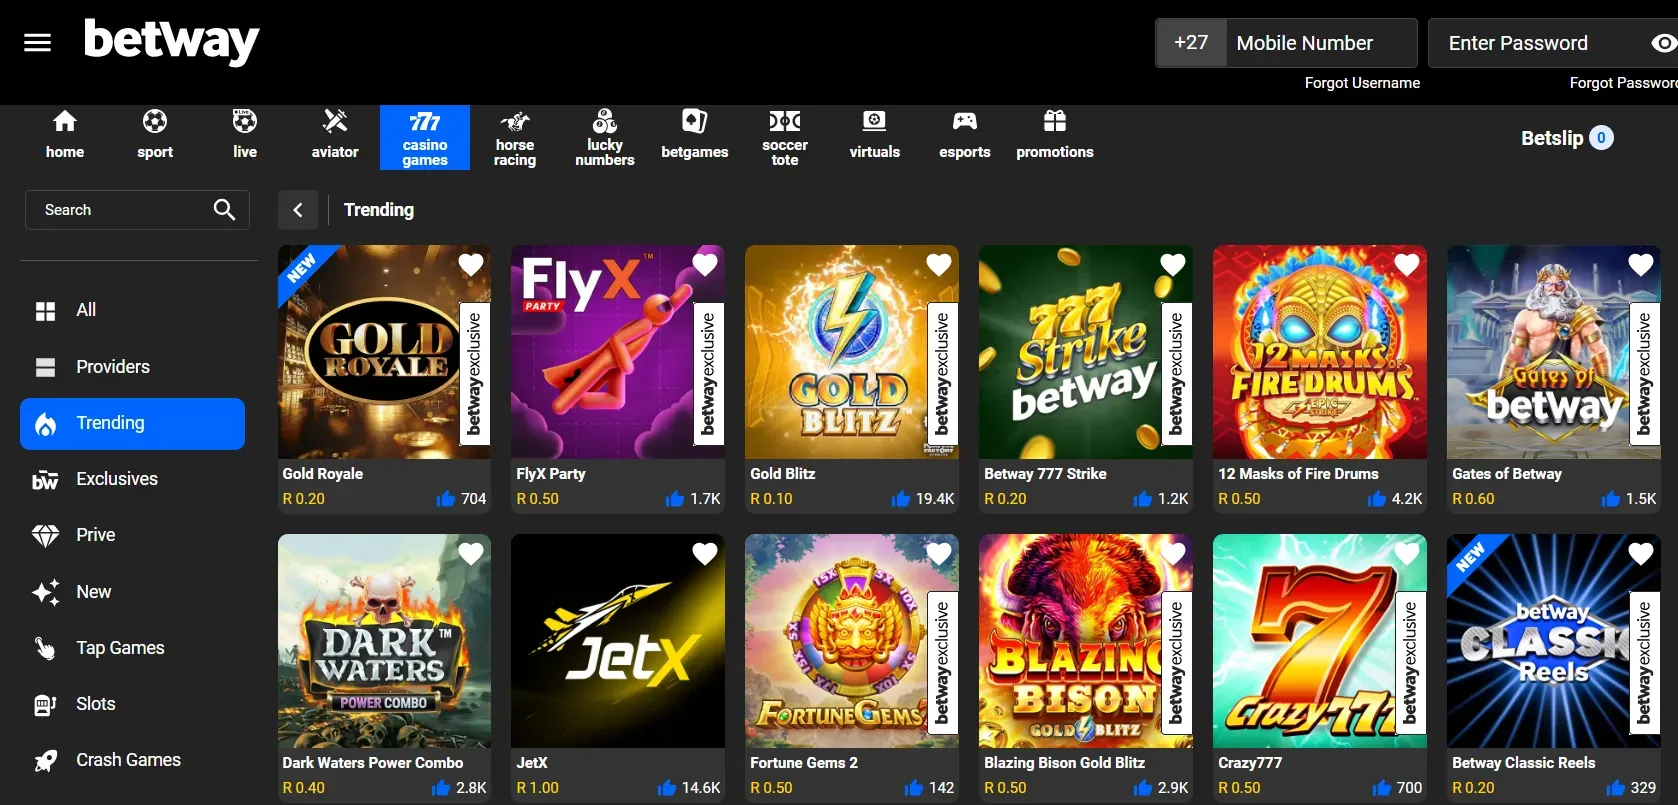Screen dimensions: 1678x805
Task: Open Gold Blitz game thumbnail
Action: pos(852,352)
